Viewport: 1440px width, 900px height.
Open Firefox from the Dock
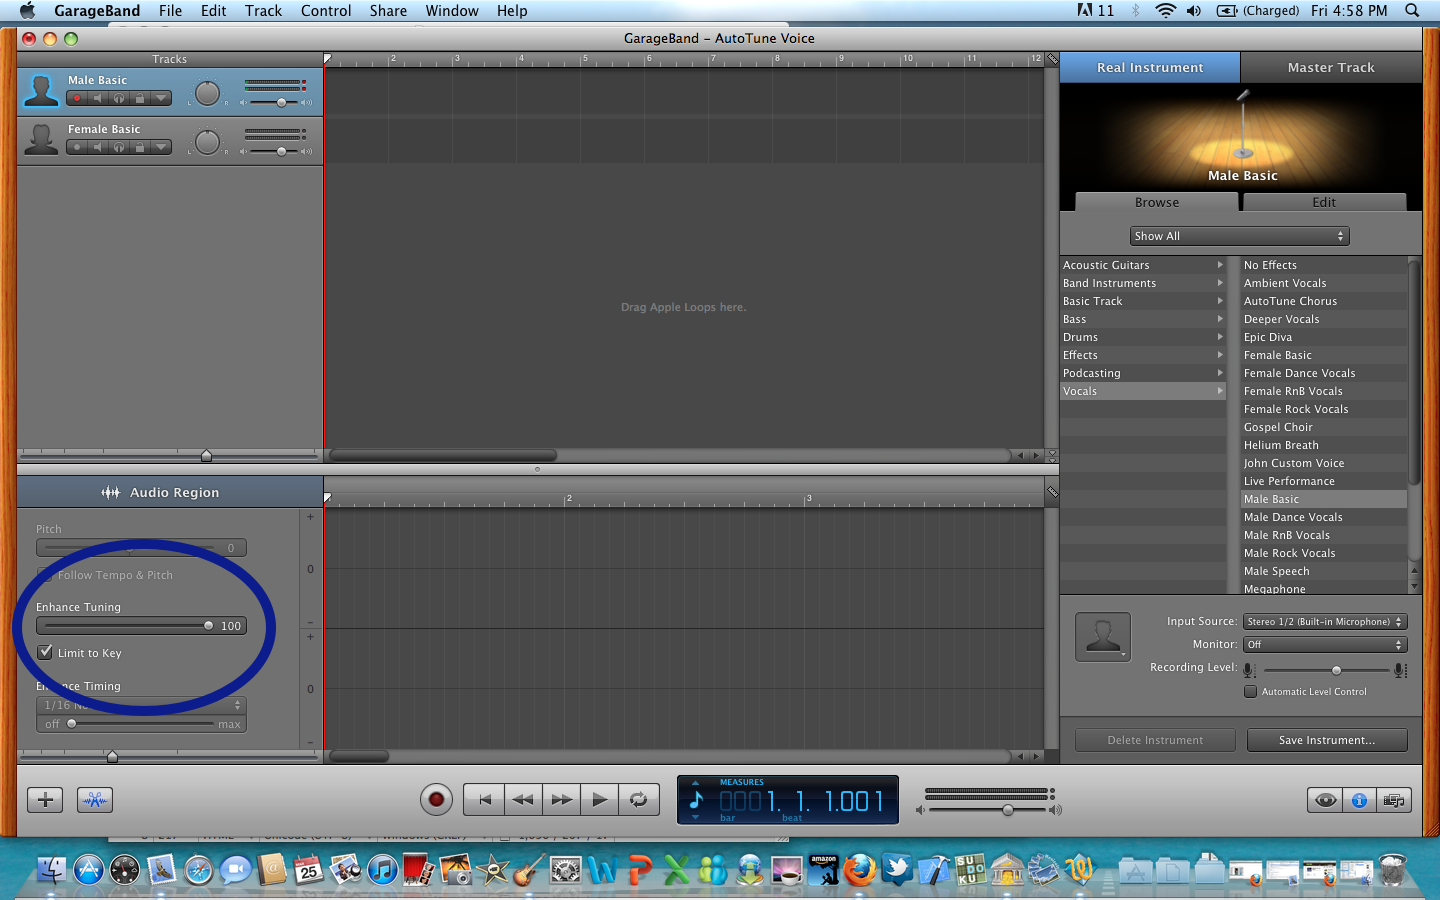point(859,869)
